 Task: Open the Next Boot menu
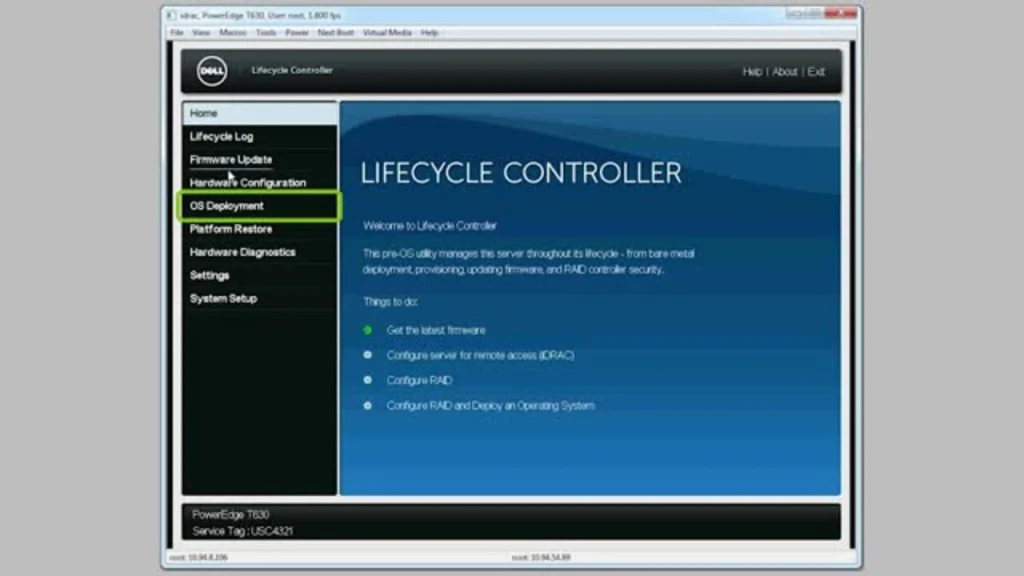336,33
